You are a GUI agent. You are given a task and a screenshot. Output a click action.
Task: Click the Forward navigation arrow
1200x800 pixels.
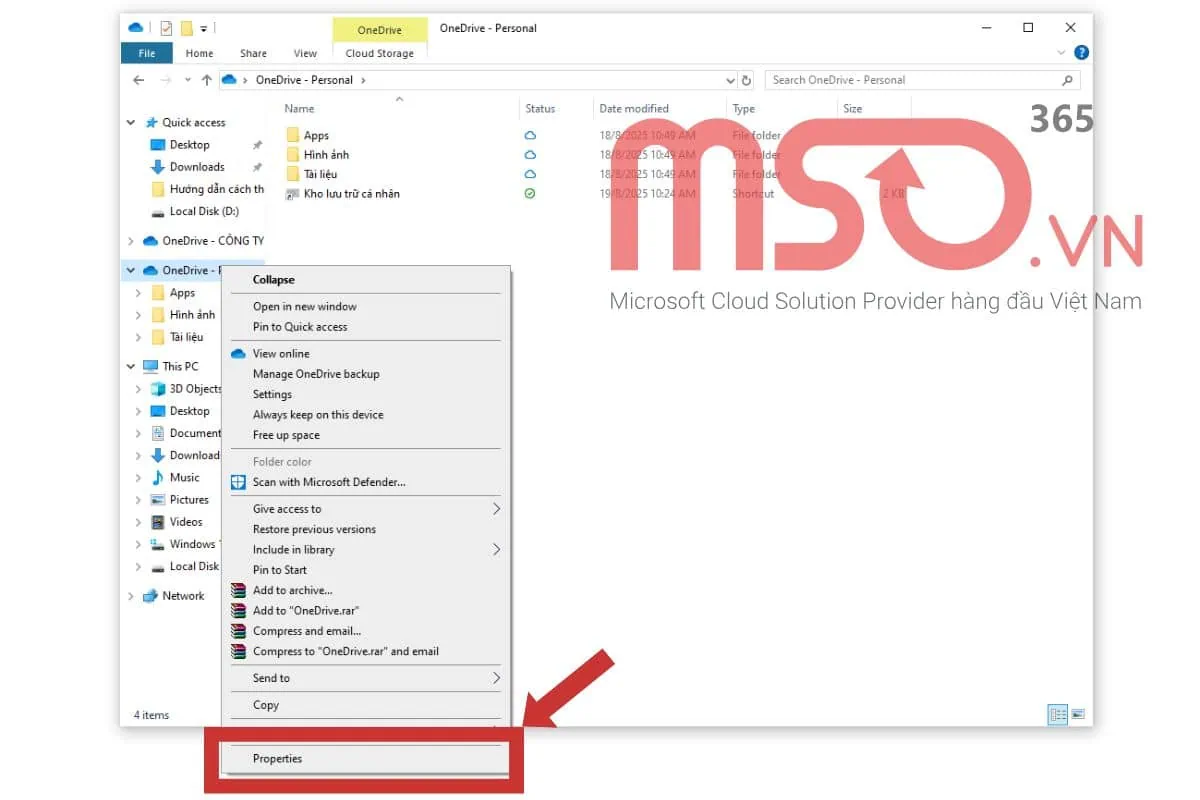click(x=167, y=80)
